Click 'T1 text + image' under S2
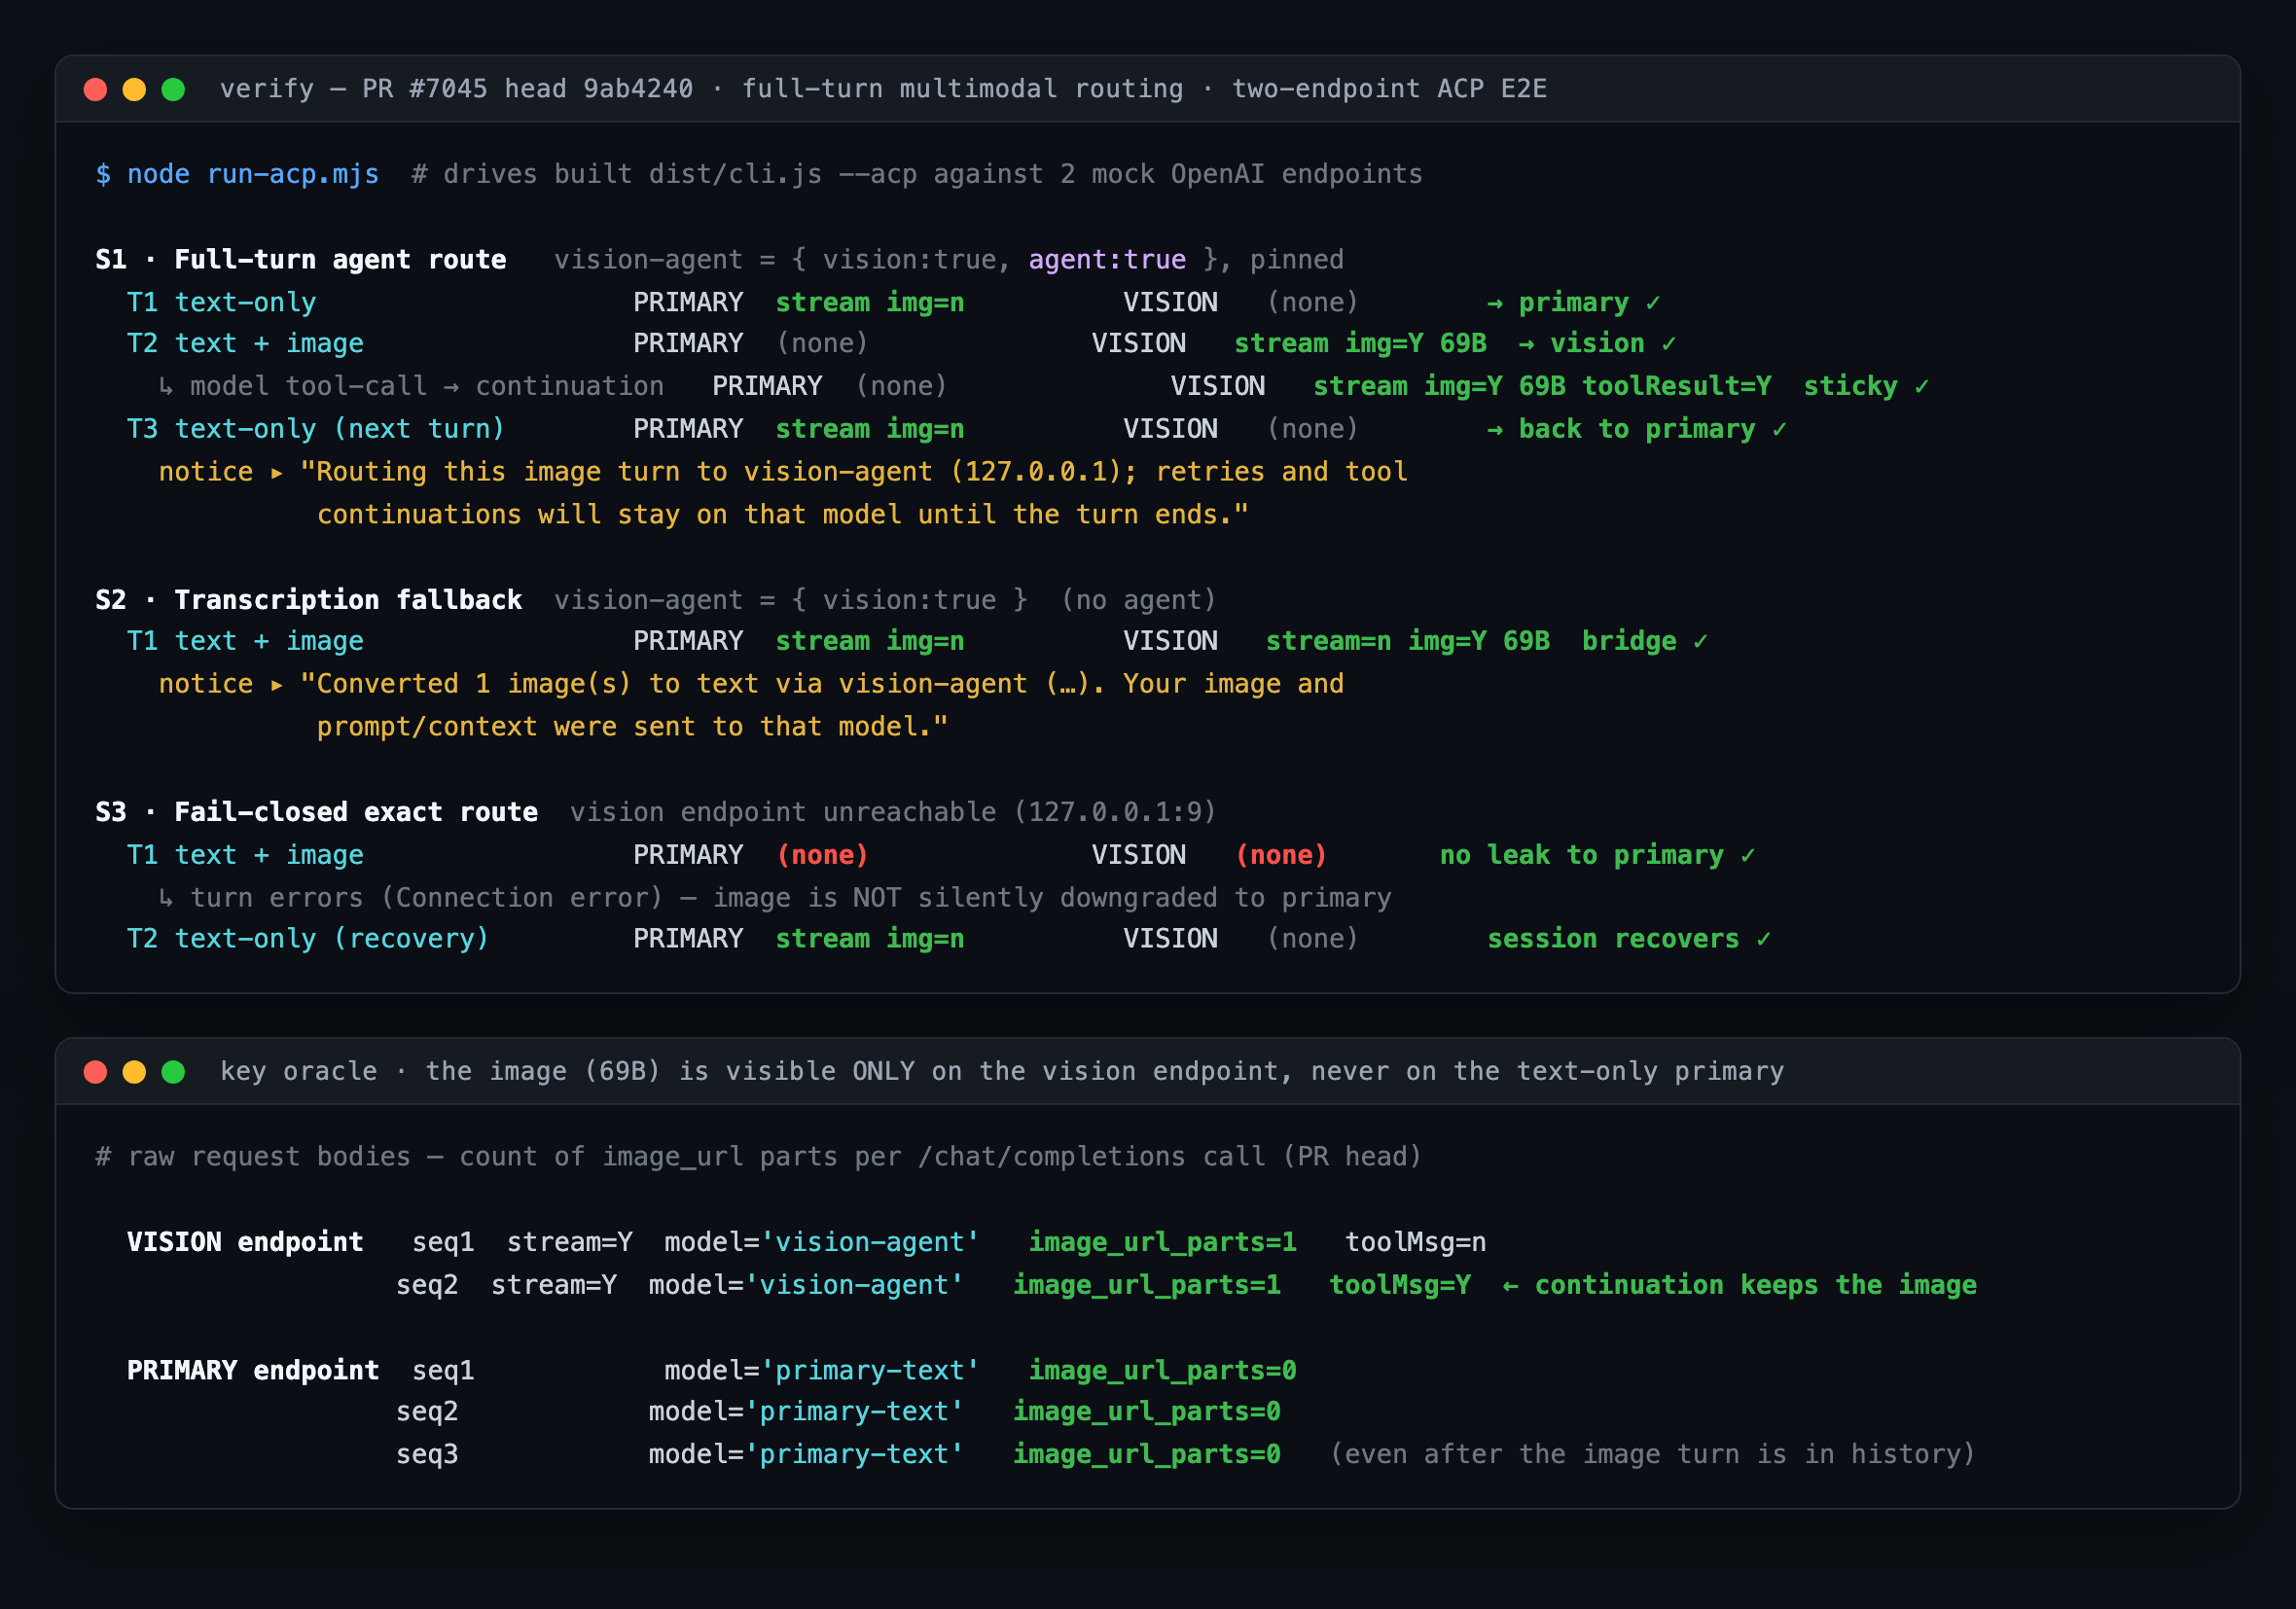This screenshot has width=2296, height=1609. click(x=245, y=641)
